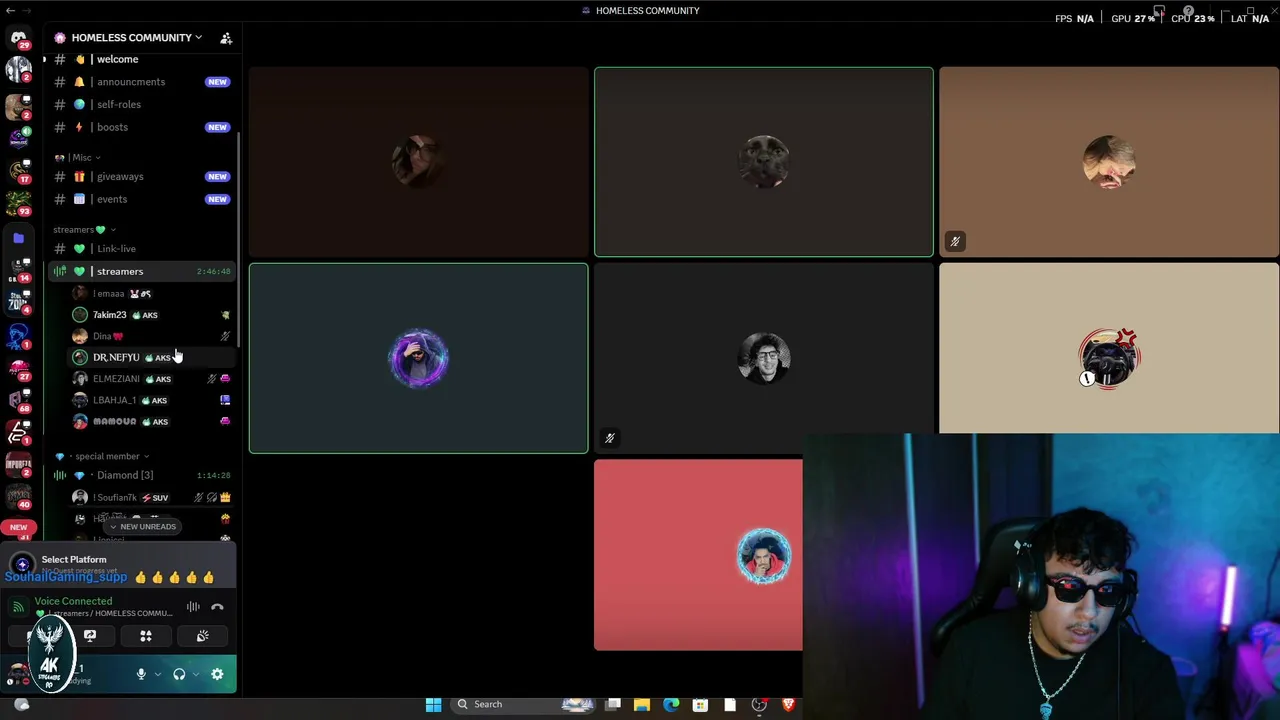The width and height of the screenshot is (1280, 720).
Task: Click the weather widget on taskbar
Action: [21, 704]
